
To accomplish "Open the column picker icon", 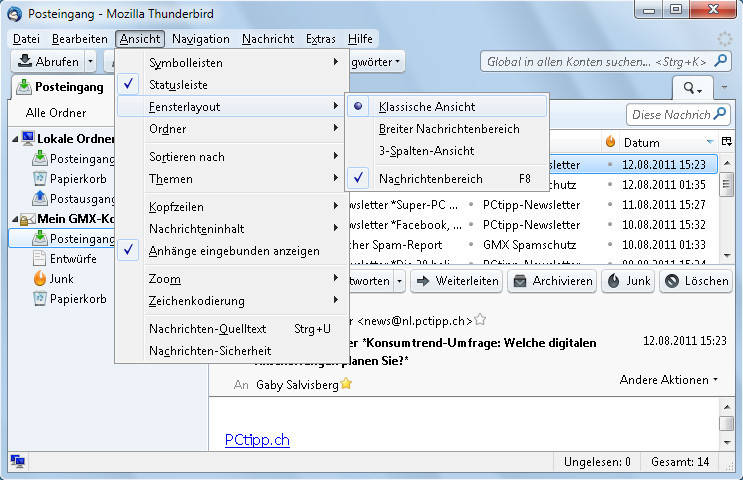I will click(726, 141).
